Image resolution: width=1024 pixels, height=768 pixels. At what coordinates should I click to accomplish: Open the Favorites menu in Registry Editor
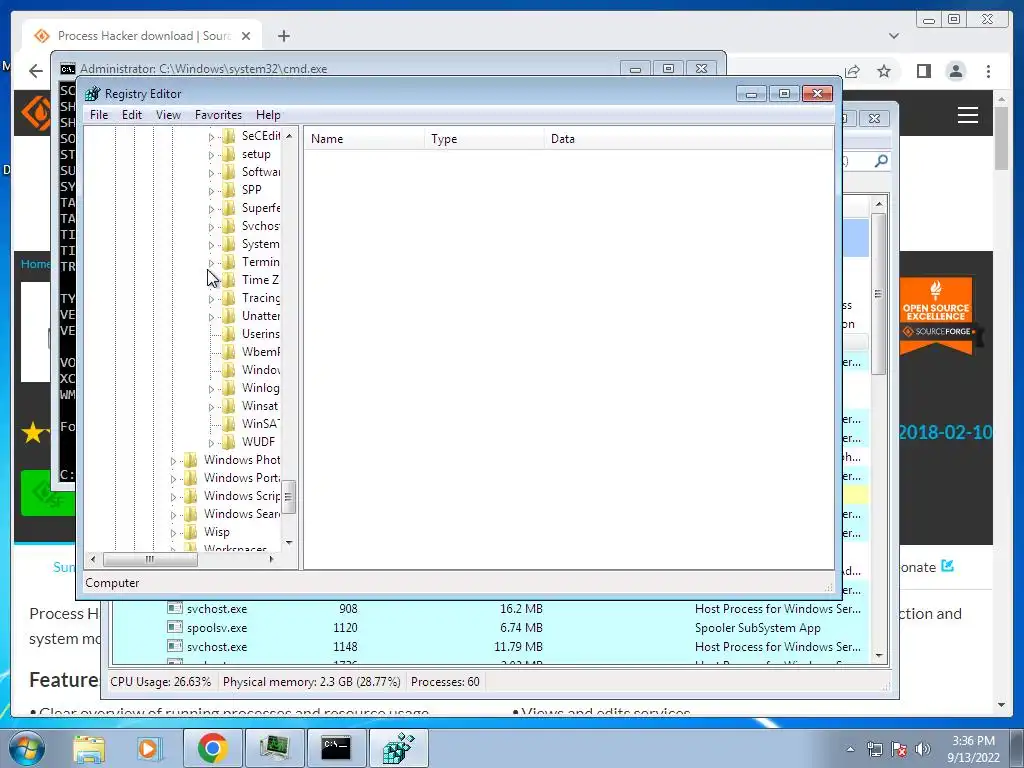218,115
